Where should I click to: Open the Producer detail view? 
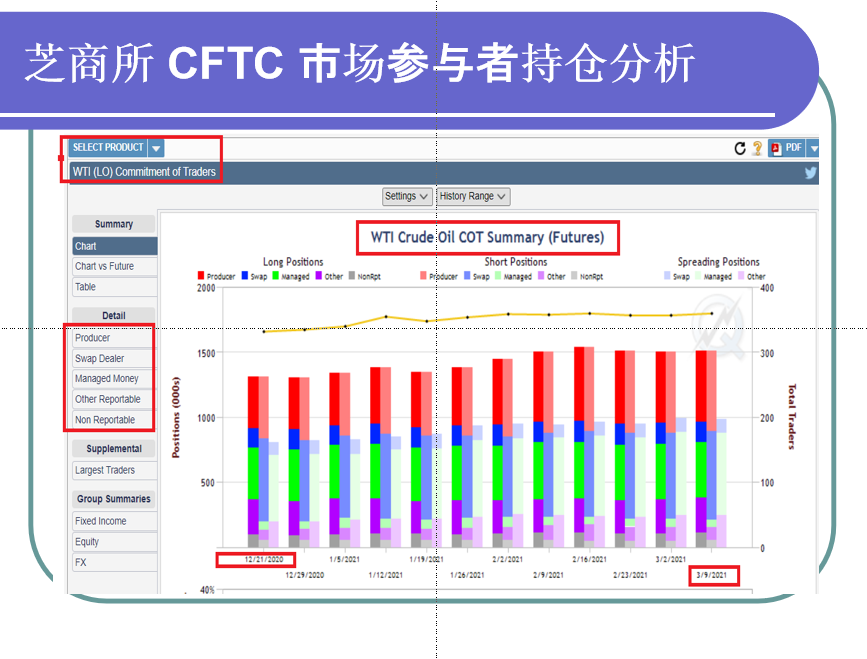[x=113, y=338]
